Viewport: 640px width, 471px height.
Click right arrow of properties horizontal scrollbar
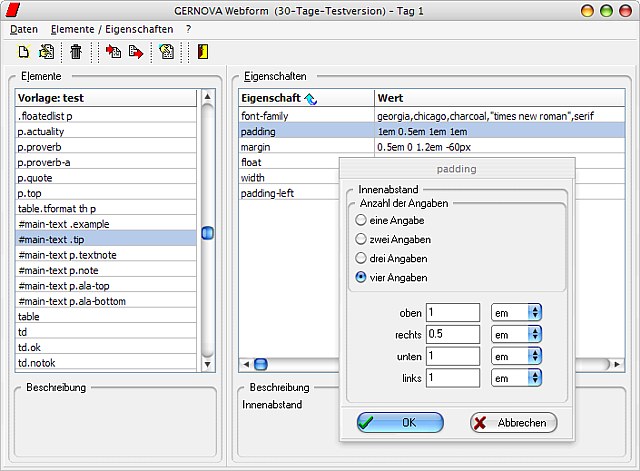click(617, 364)
